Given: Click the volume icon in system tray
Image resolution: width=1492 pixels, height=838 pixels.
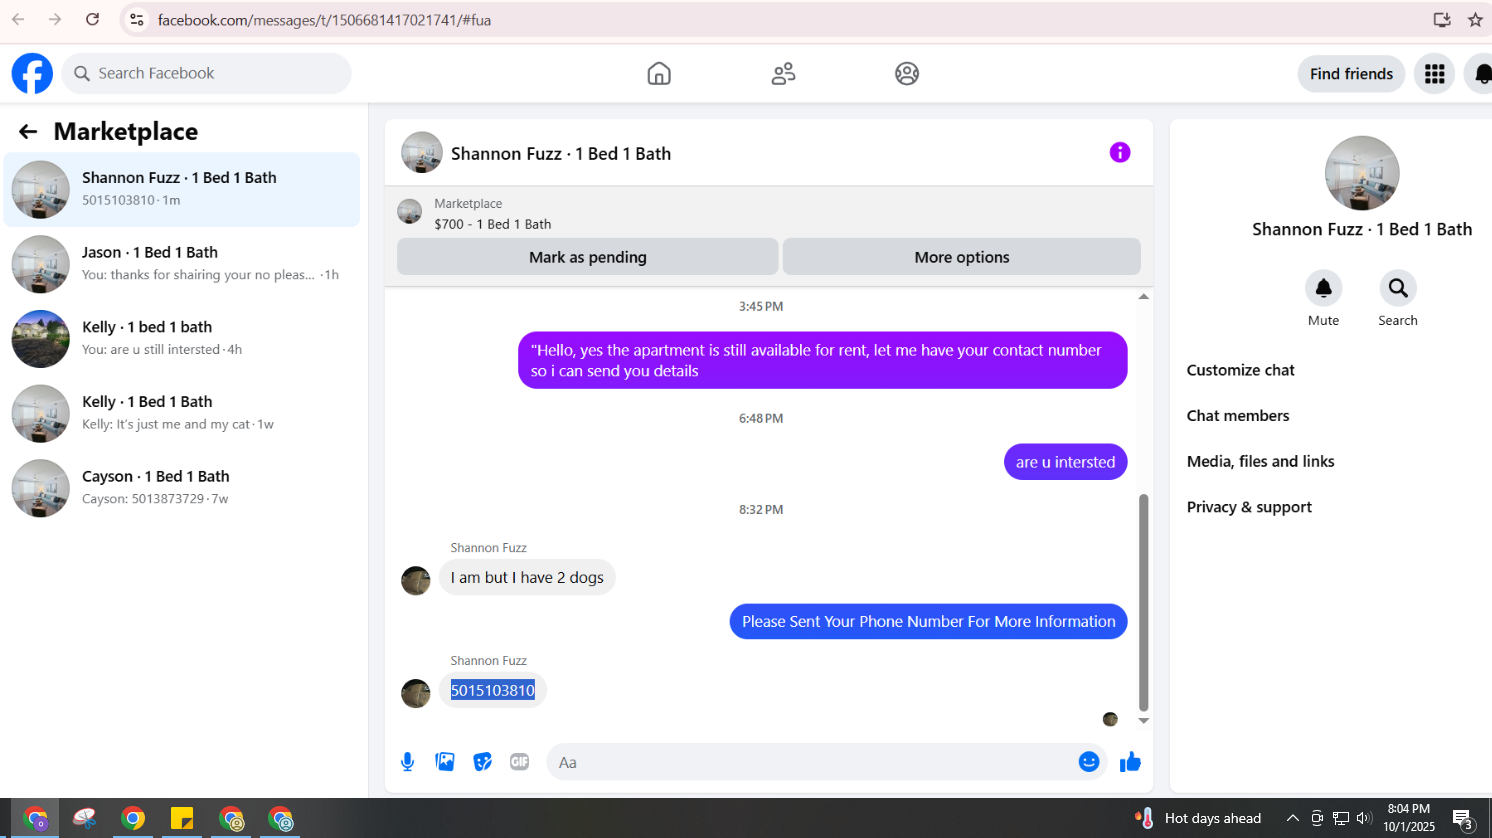Looking at the screenshot, I should coord(1364,818).
